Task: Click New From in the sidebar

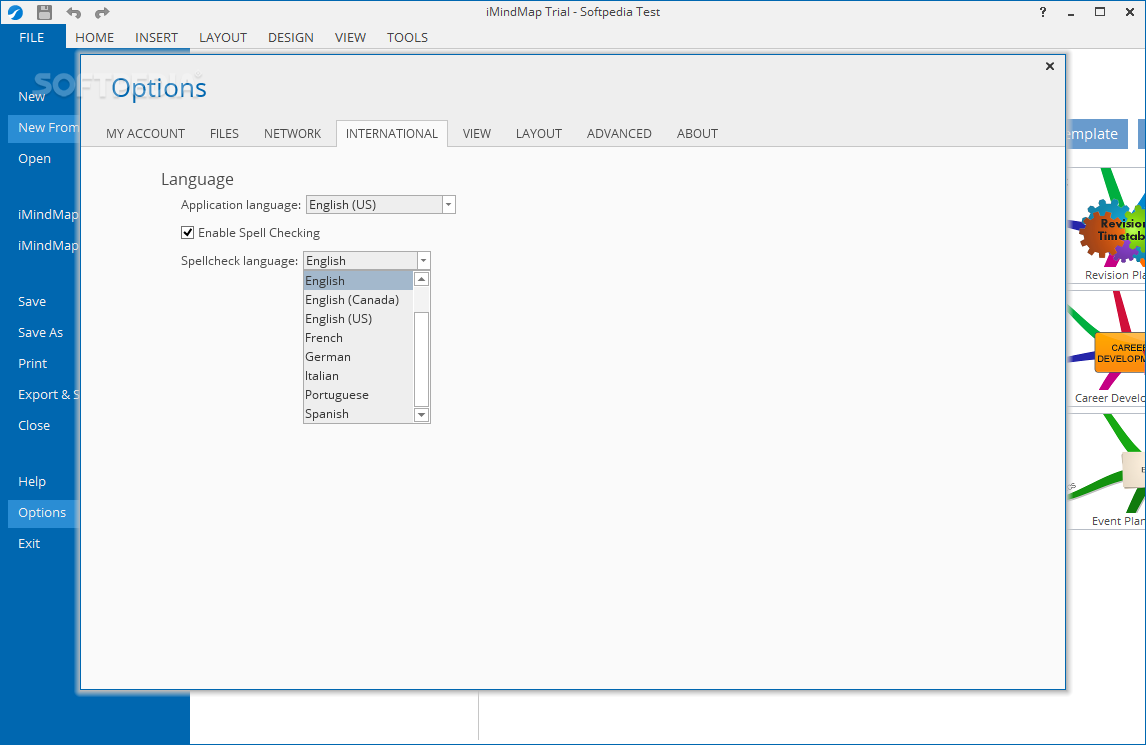Action: (44, 127)
